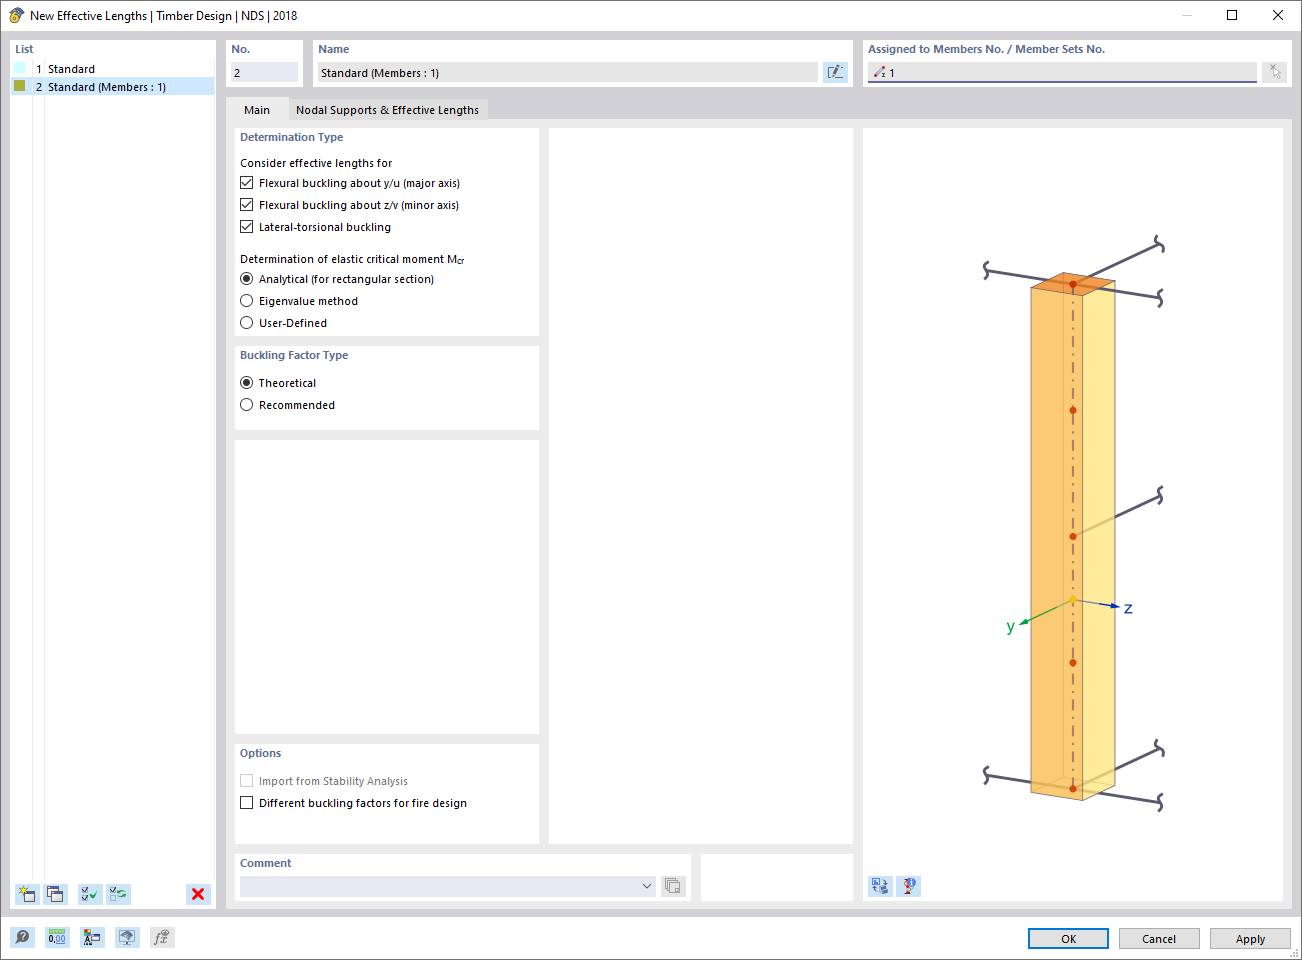The width and height of the screenshot is (1302, 960).
Task: Choose Recommended buckling factor type
Action: click(246, 404)
